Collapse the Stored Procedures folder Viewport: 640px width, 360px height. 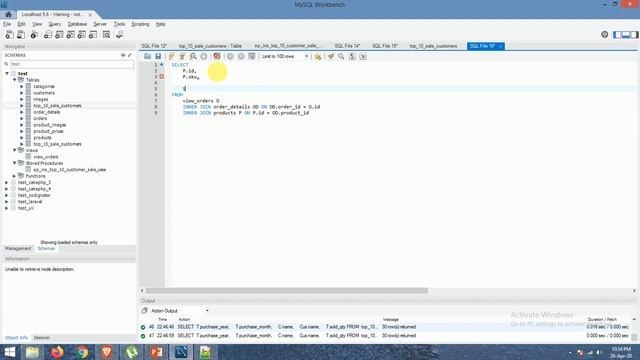pos(14,163)
